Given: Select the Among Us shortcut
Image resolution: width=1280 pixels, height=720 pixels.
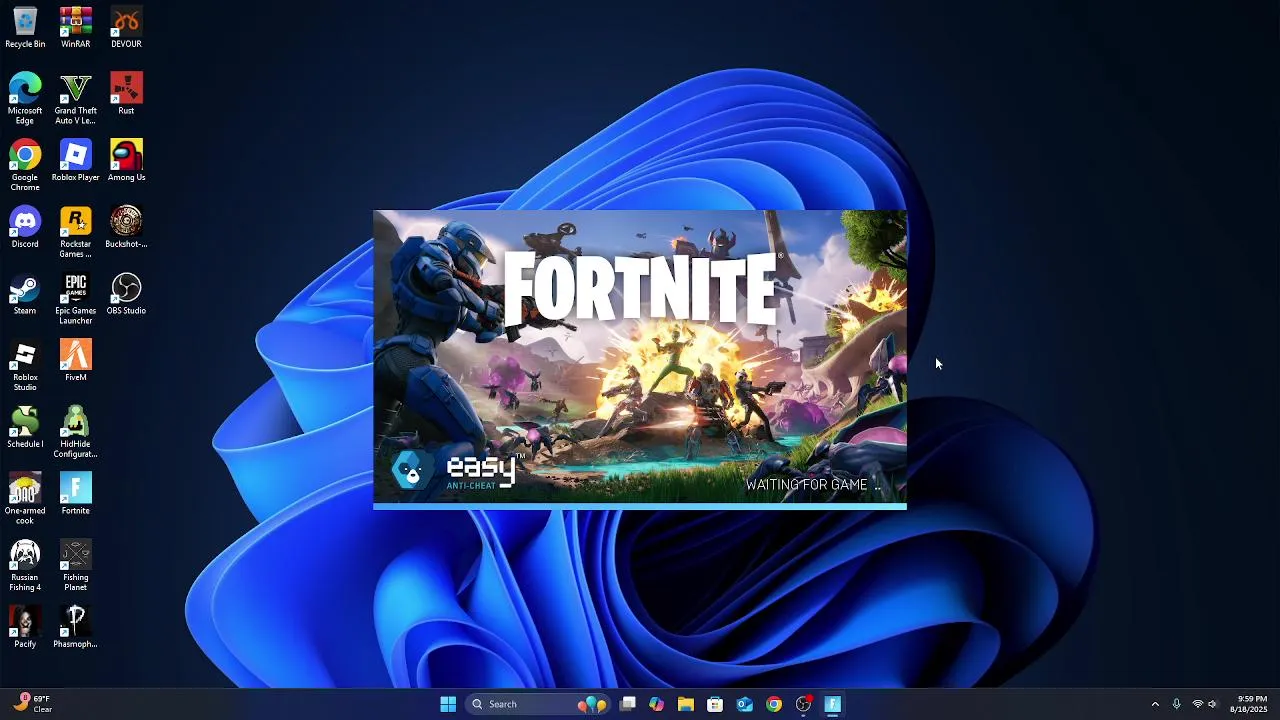Looking at the screenshot, I should tap(126, 161).
